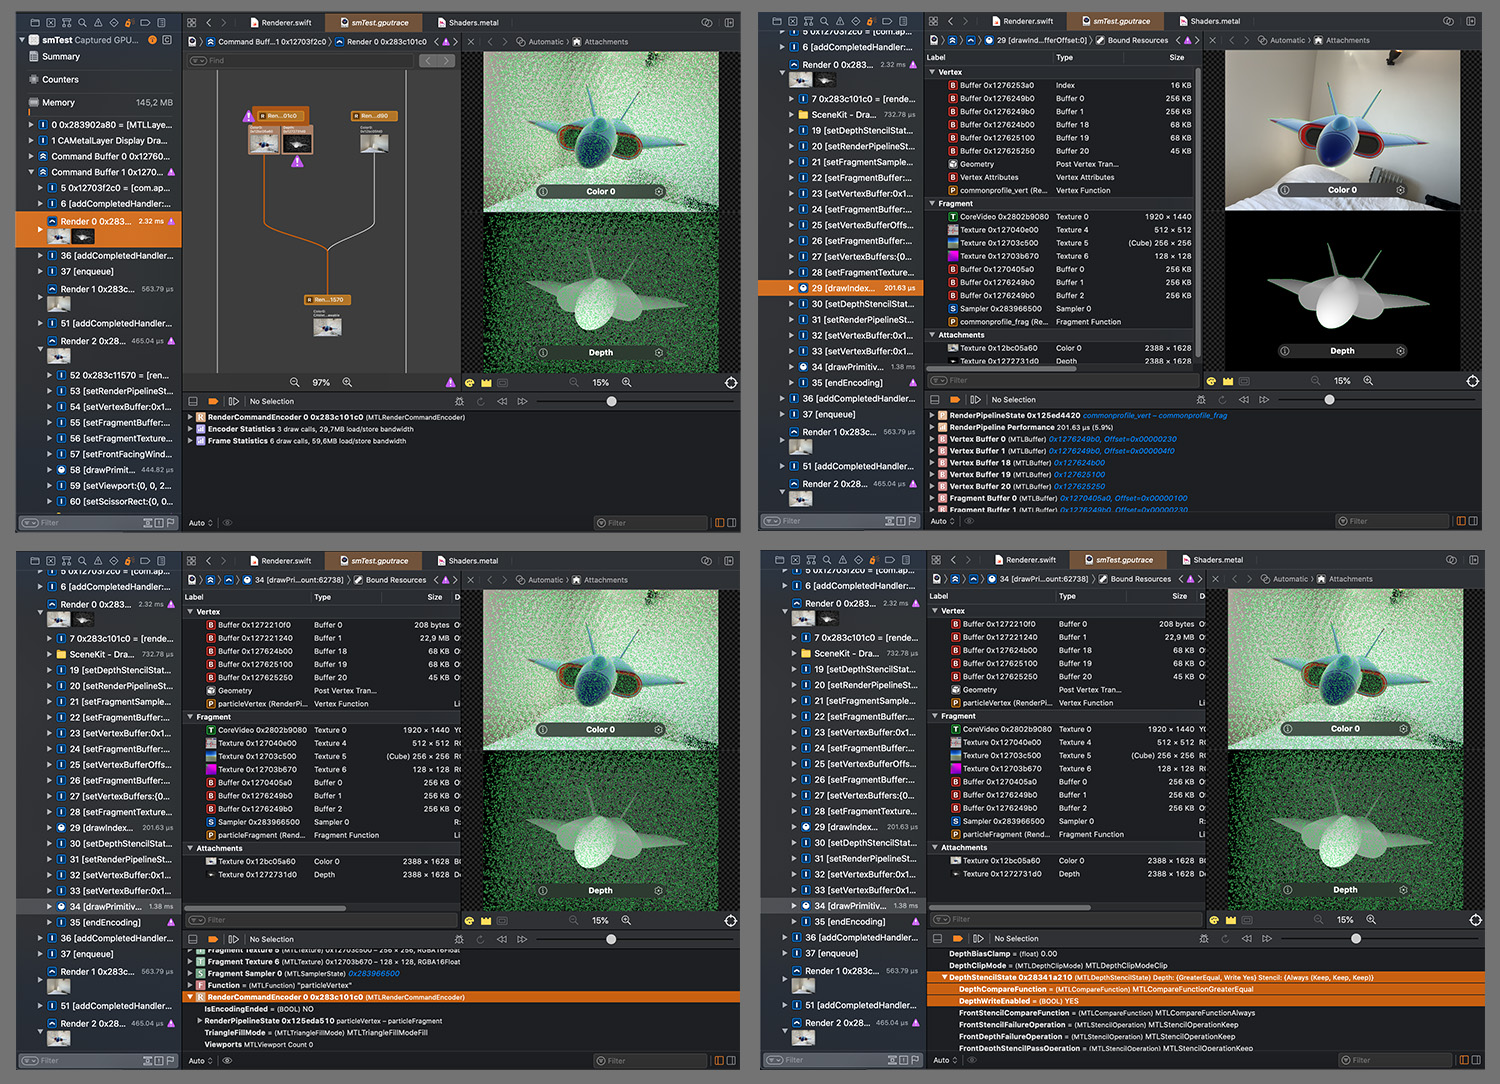Expand Frame Statistics row in top-left window
This screenshot has height=1084, width=1500.
pyautogui.click(x=190, y=440)
